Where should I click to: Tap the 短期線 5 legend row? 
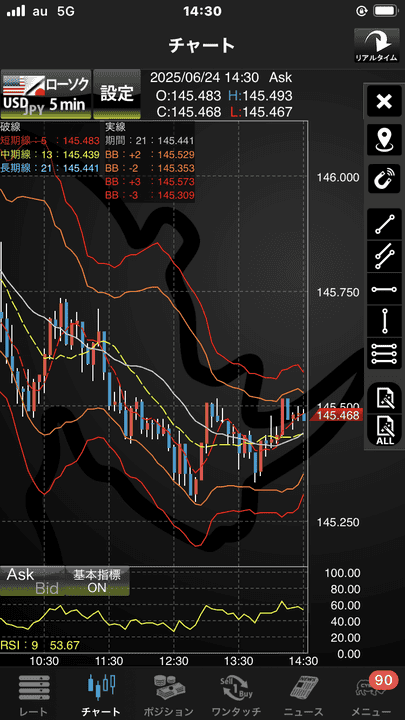pyautogui.click(x=50, y=141)
